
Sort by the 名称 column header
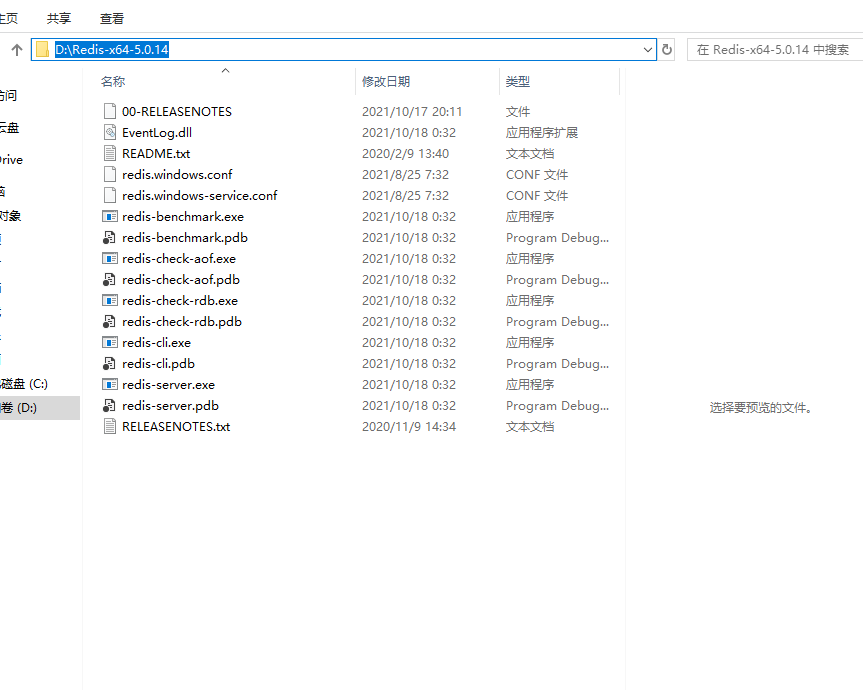113,81
